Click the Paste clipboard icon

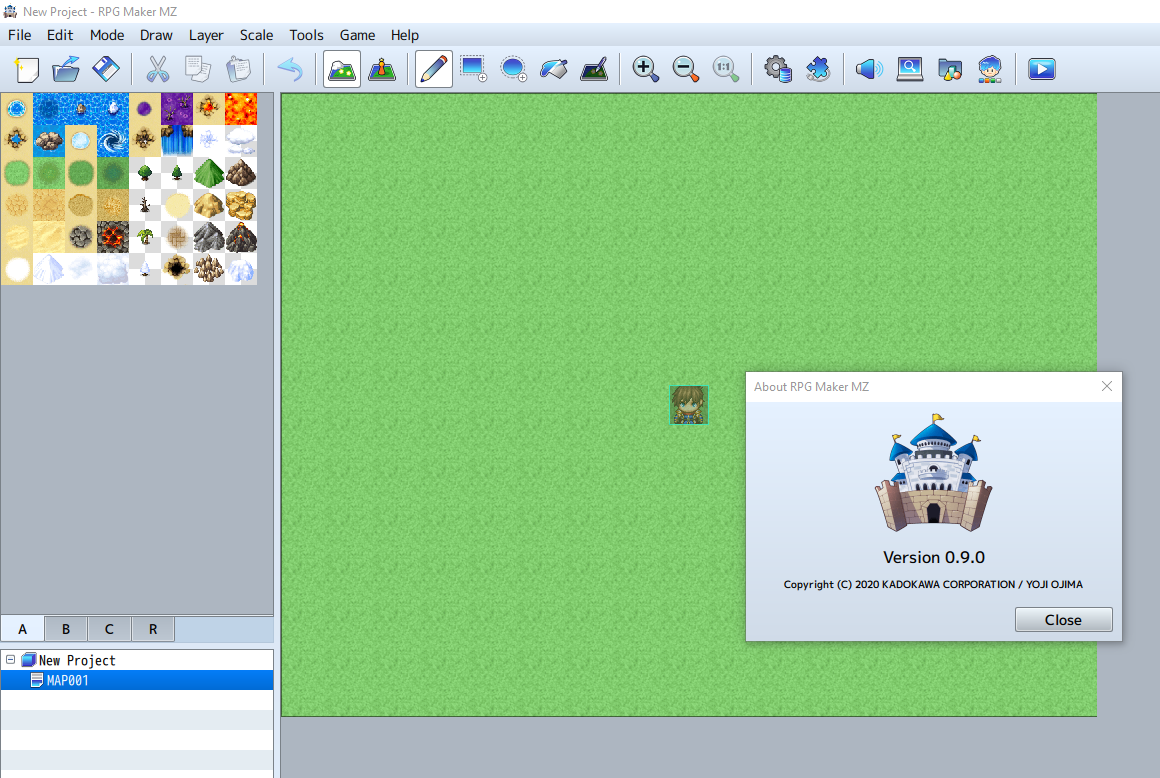(x=238, y=70)
